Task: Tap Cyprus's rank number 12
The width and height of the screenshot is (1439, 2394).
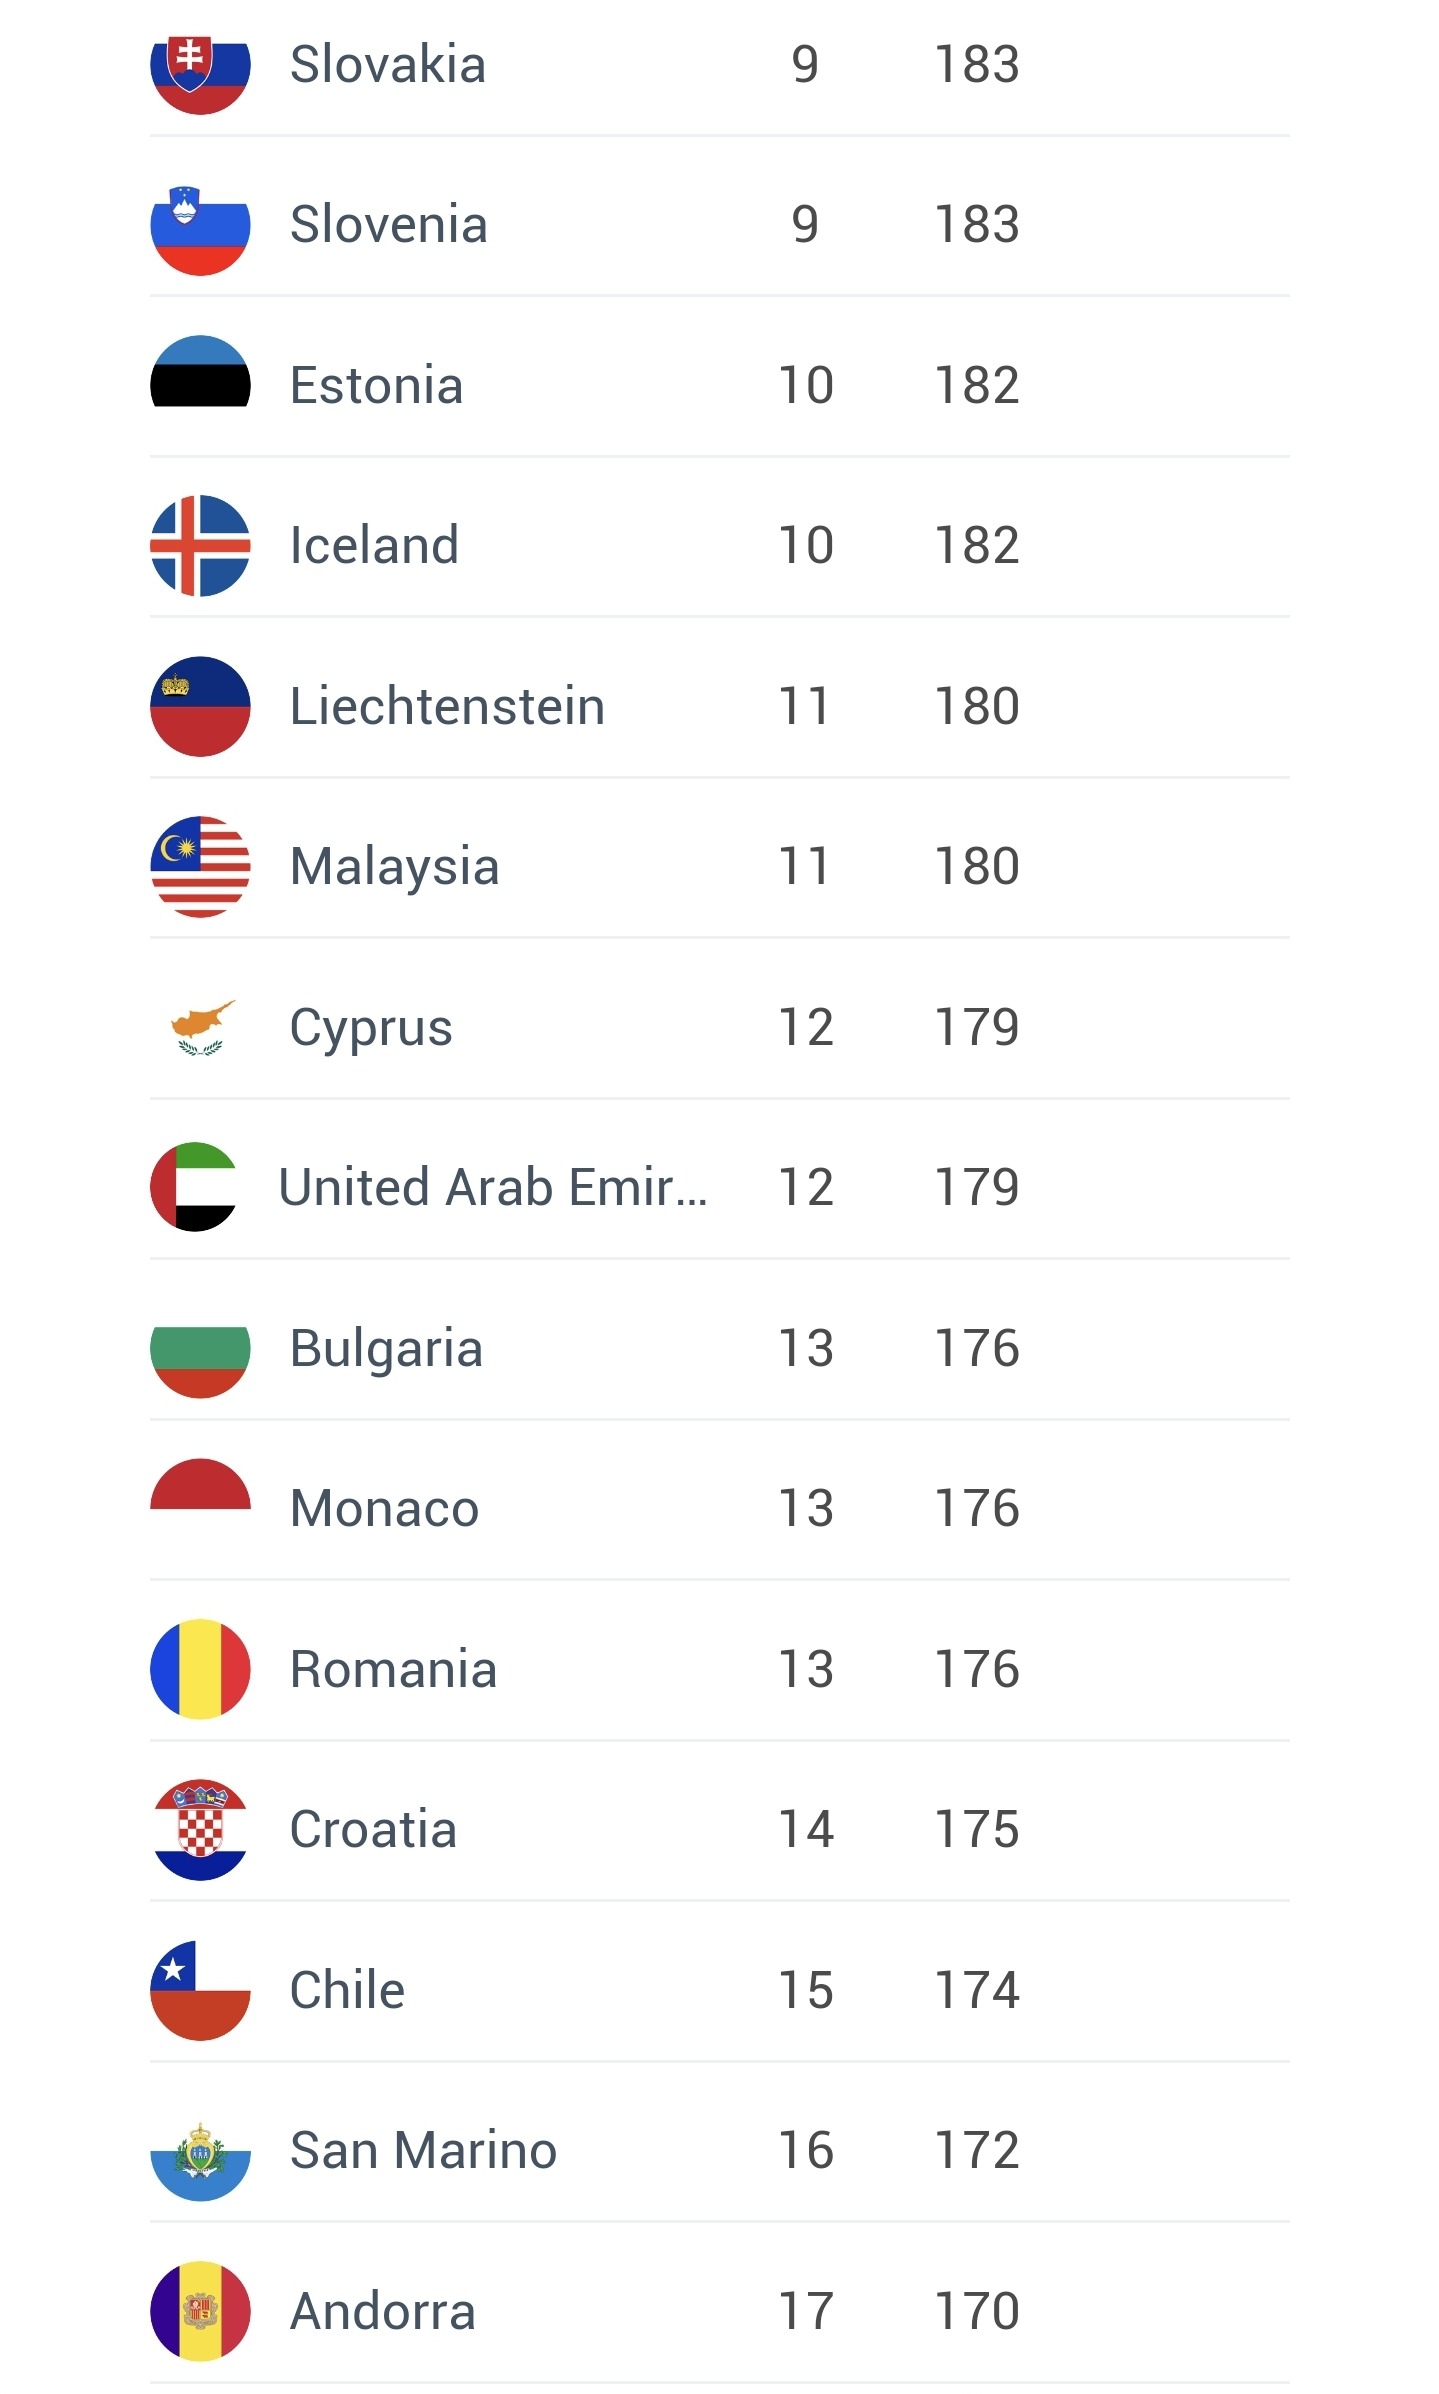Action: tap(806, 1027)
